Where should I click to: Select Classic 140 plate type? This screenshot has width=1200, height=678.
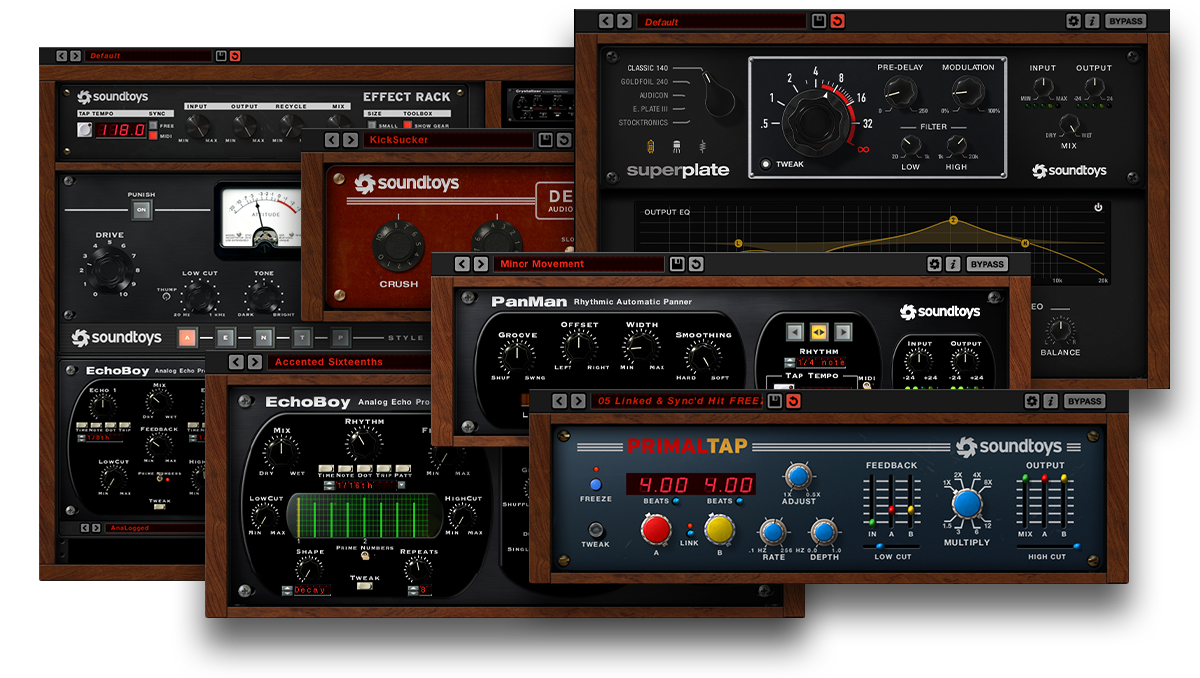(x=648, y=69)
